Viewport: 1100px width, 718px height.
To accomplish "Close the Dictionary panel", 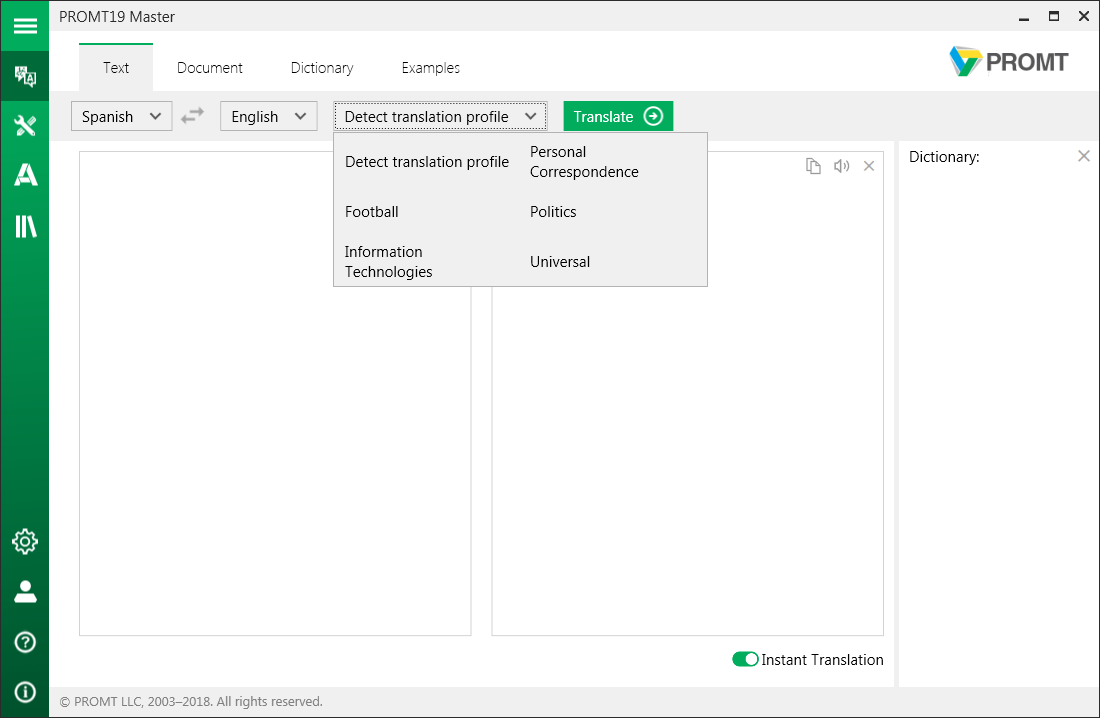I will [x=1084, y=156].
